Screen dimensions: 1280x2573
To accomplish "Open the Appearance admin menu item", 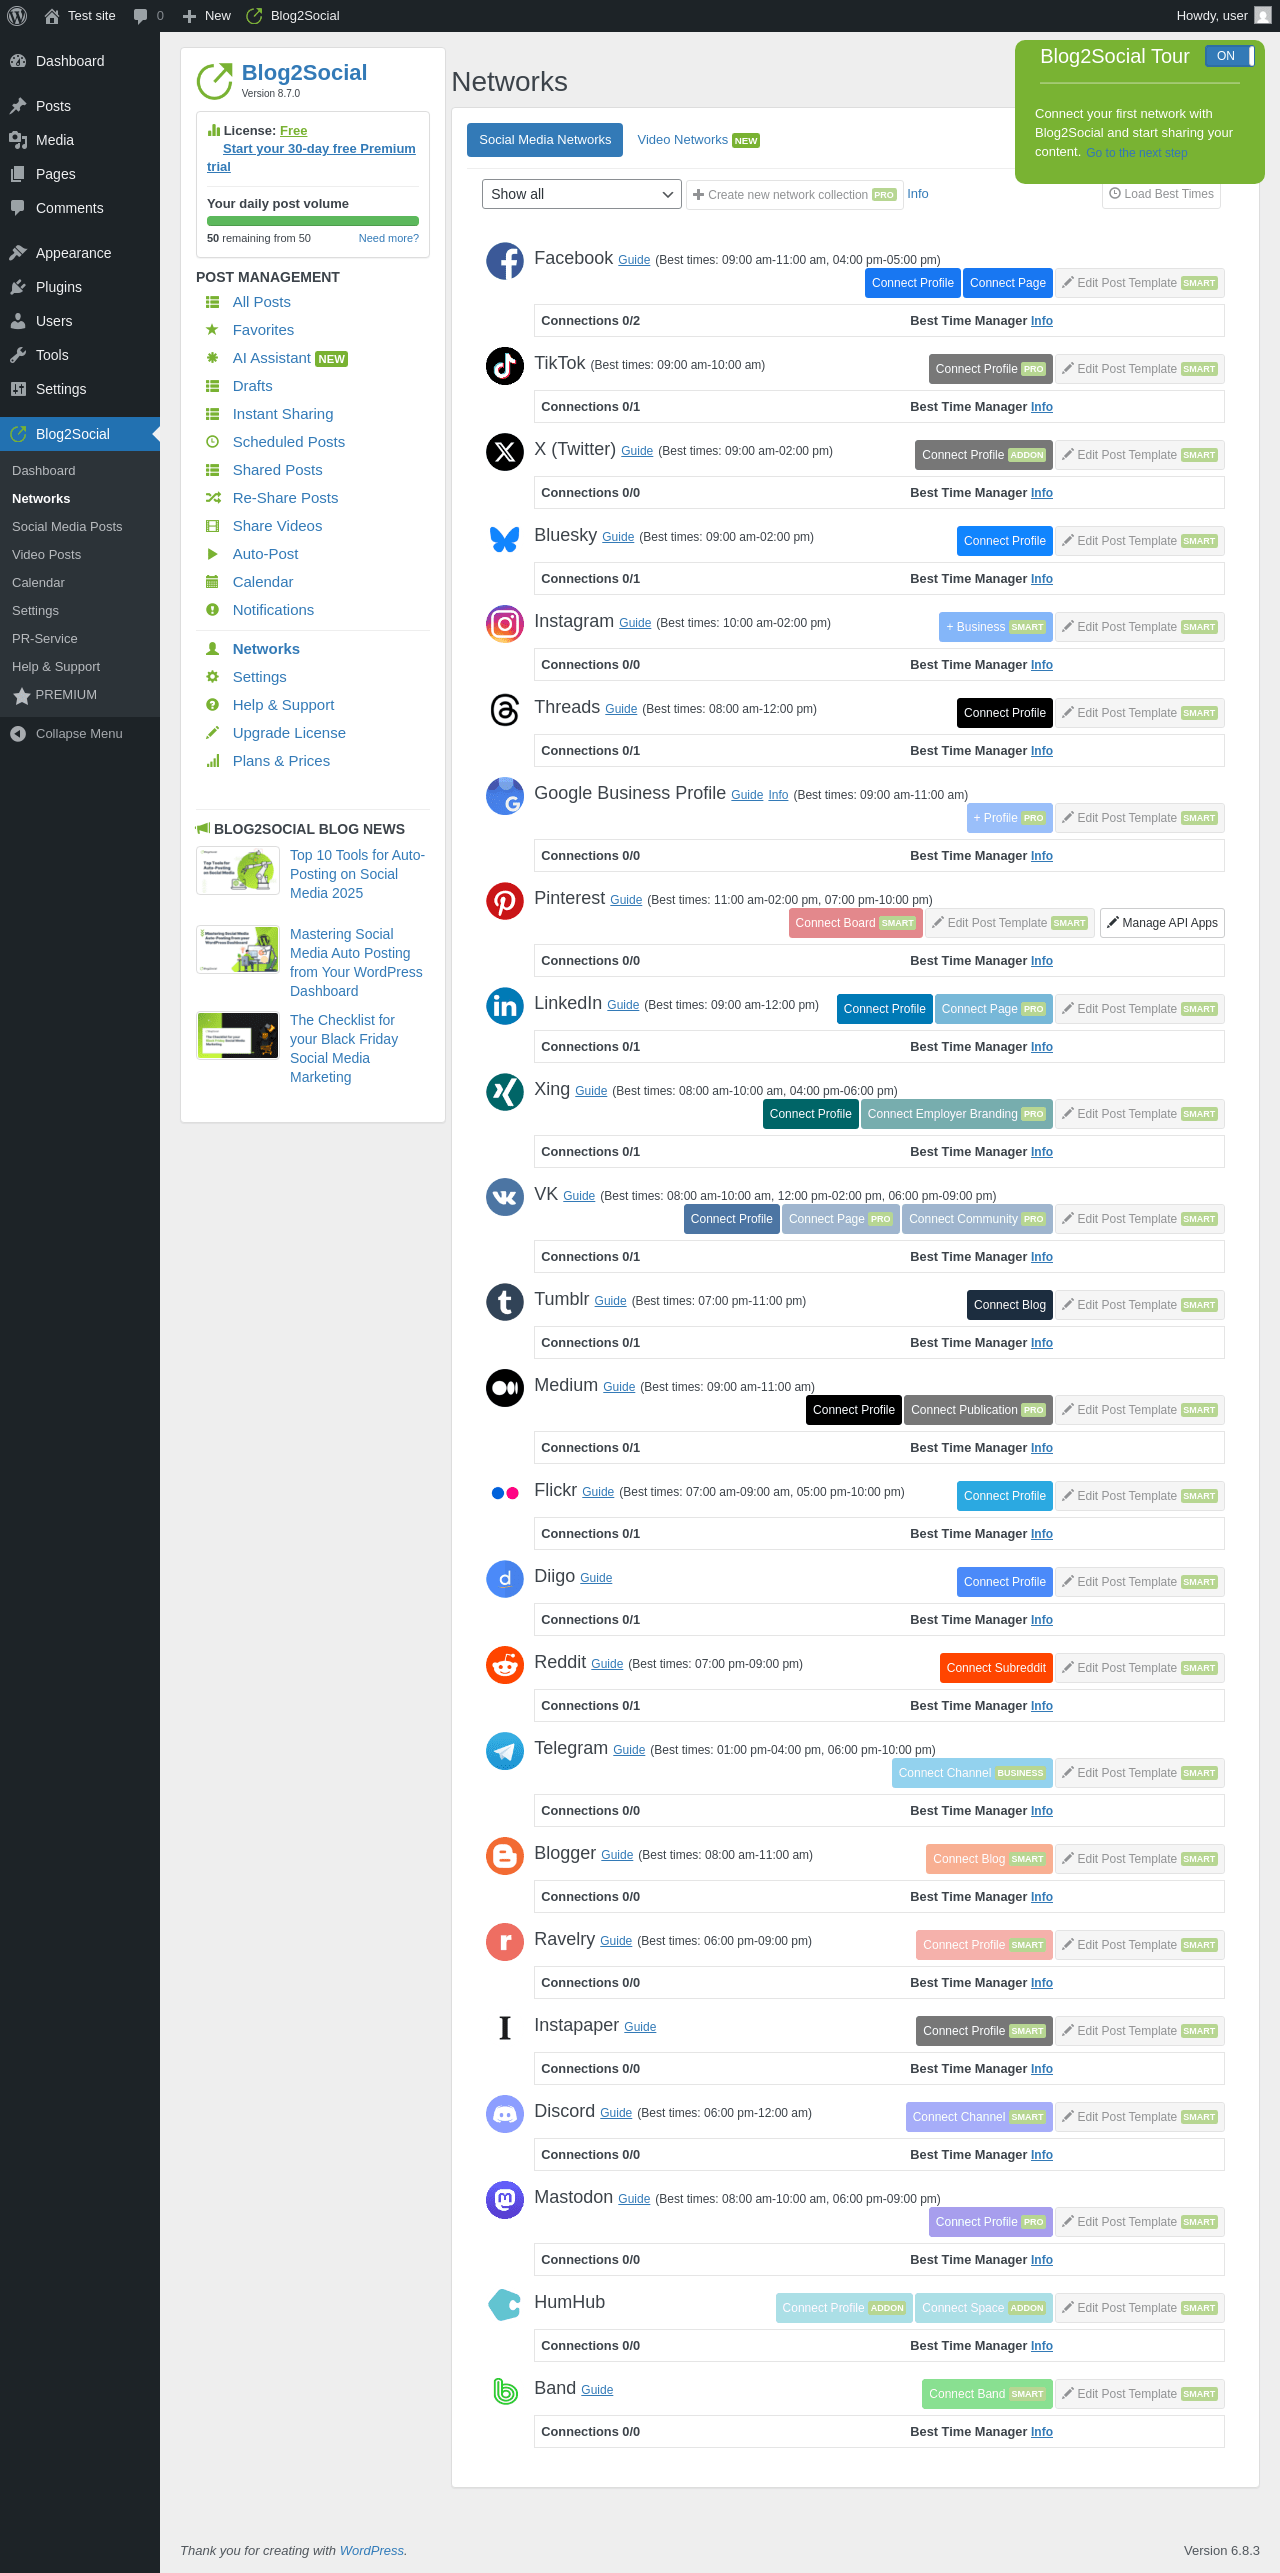I will click(80, 253).
